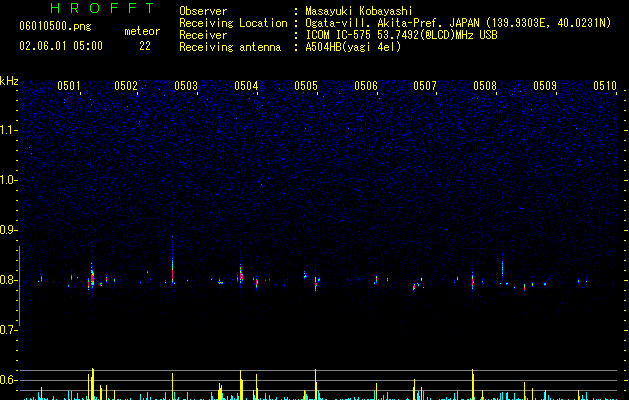The height and width of the screenshot is (400, 629).
Task: Click the 0509 time marker
Action: tap(545, 86)
